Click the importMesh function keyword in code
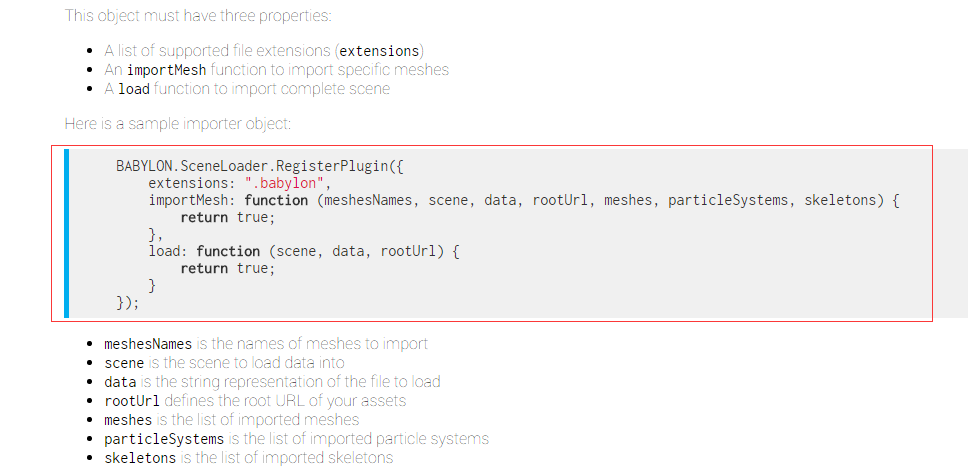This screenshot has height=473, width=968. coord(277,200)
